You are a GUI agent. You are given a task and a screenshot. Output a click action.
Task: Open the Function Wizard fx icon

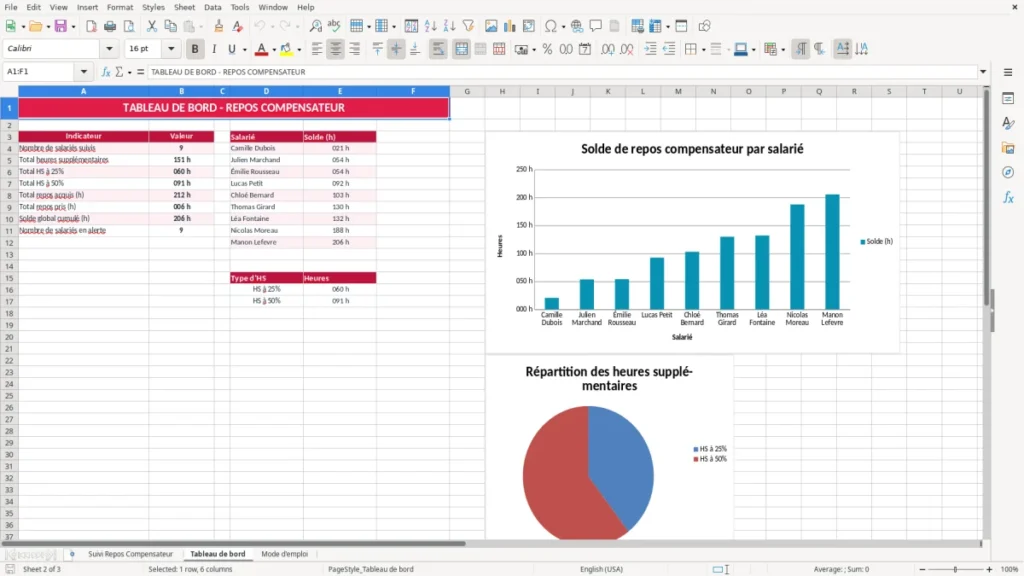point(106,72)
